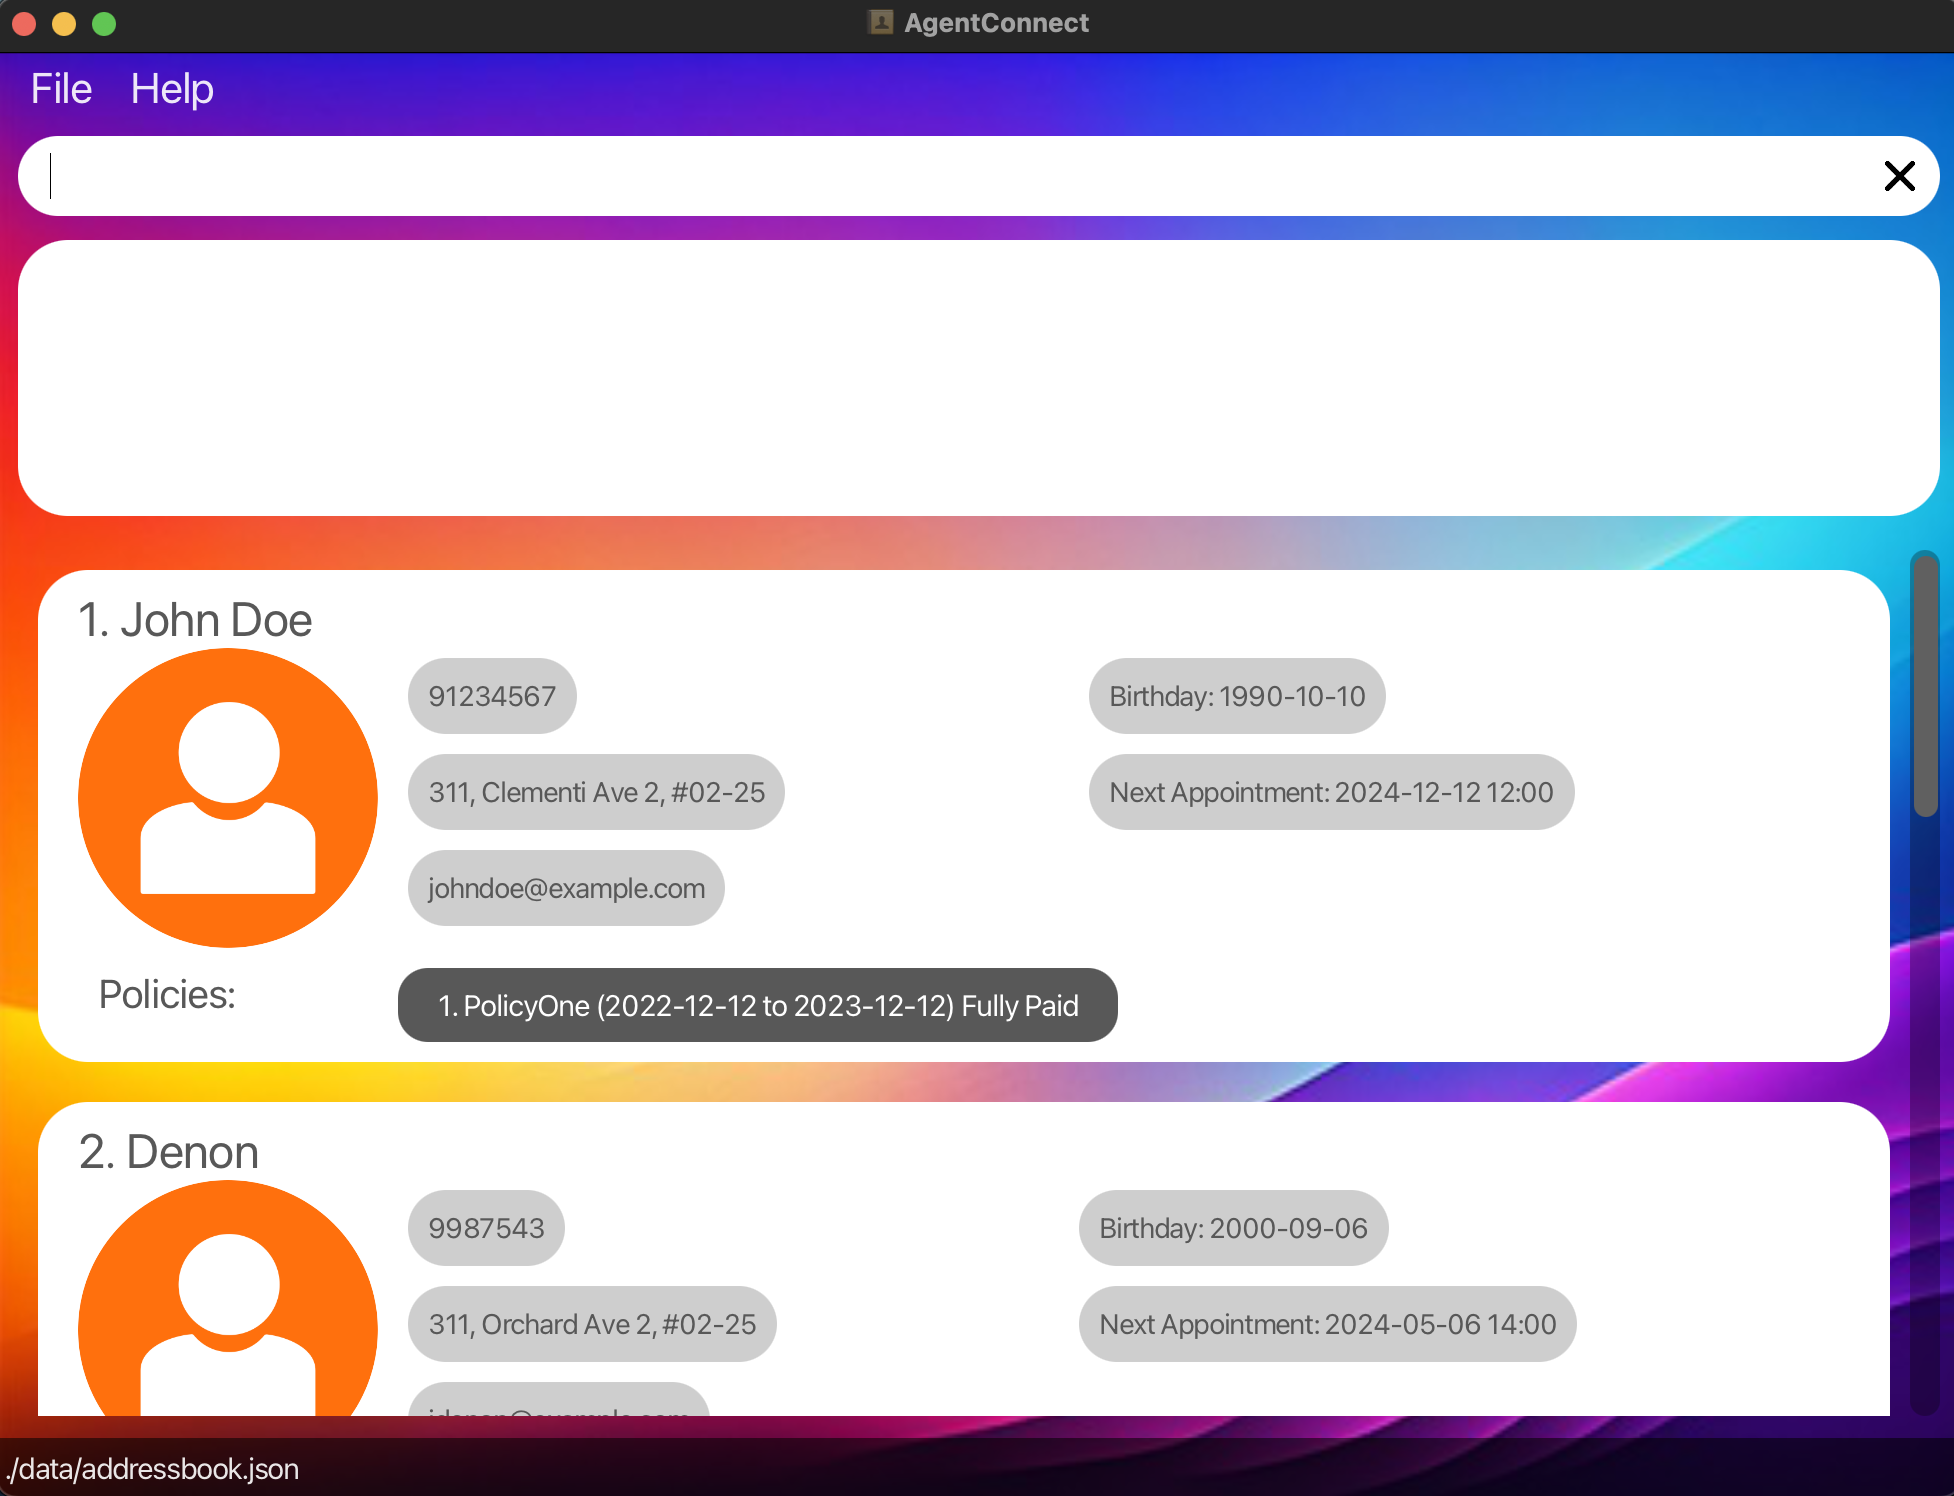Click the 'Policies:' label on John Doe card

tap(167, 995)
